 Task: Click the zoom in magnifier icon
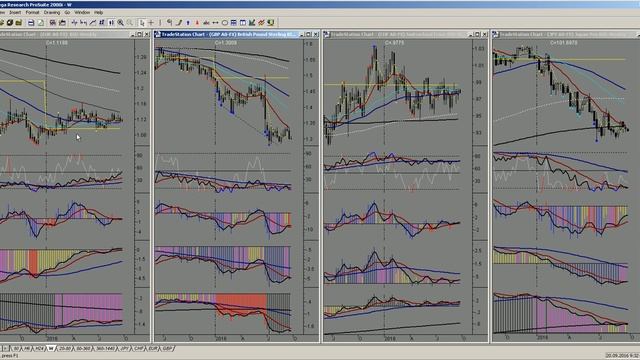pos(120,22)
